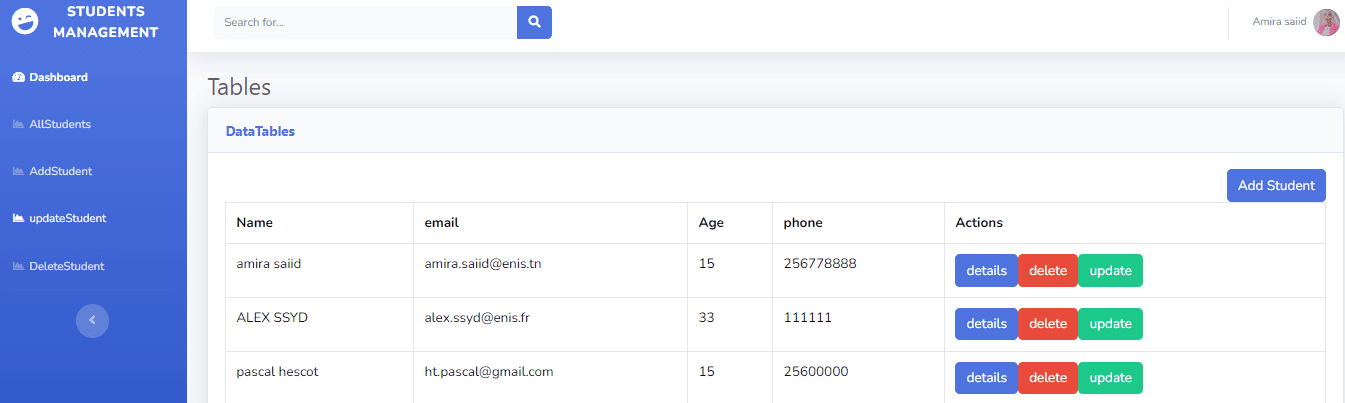
Task: Collapse the sidebar with the chevron toggle
Action: coord(92,320)
